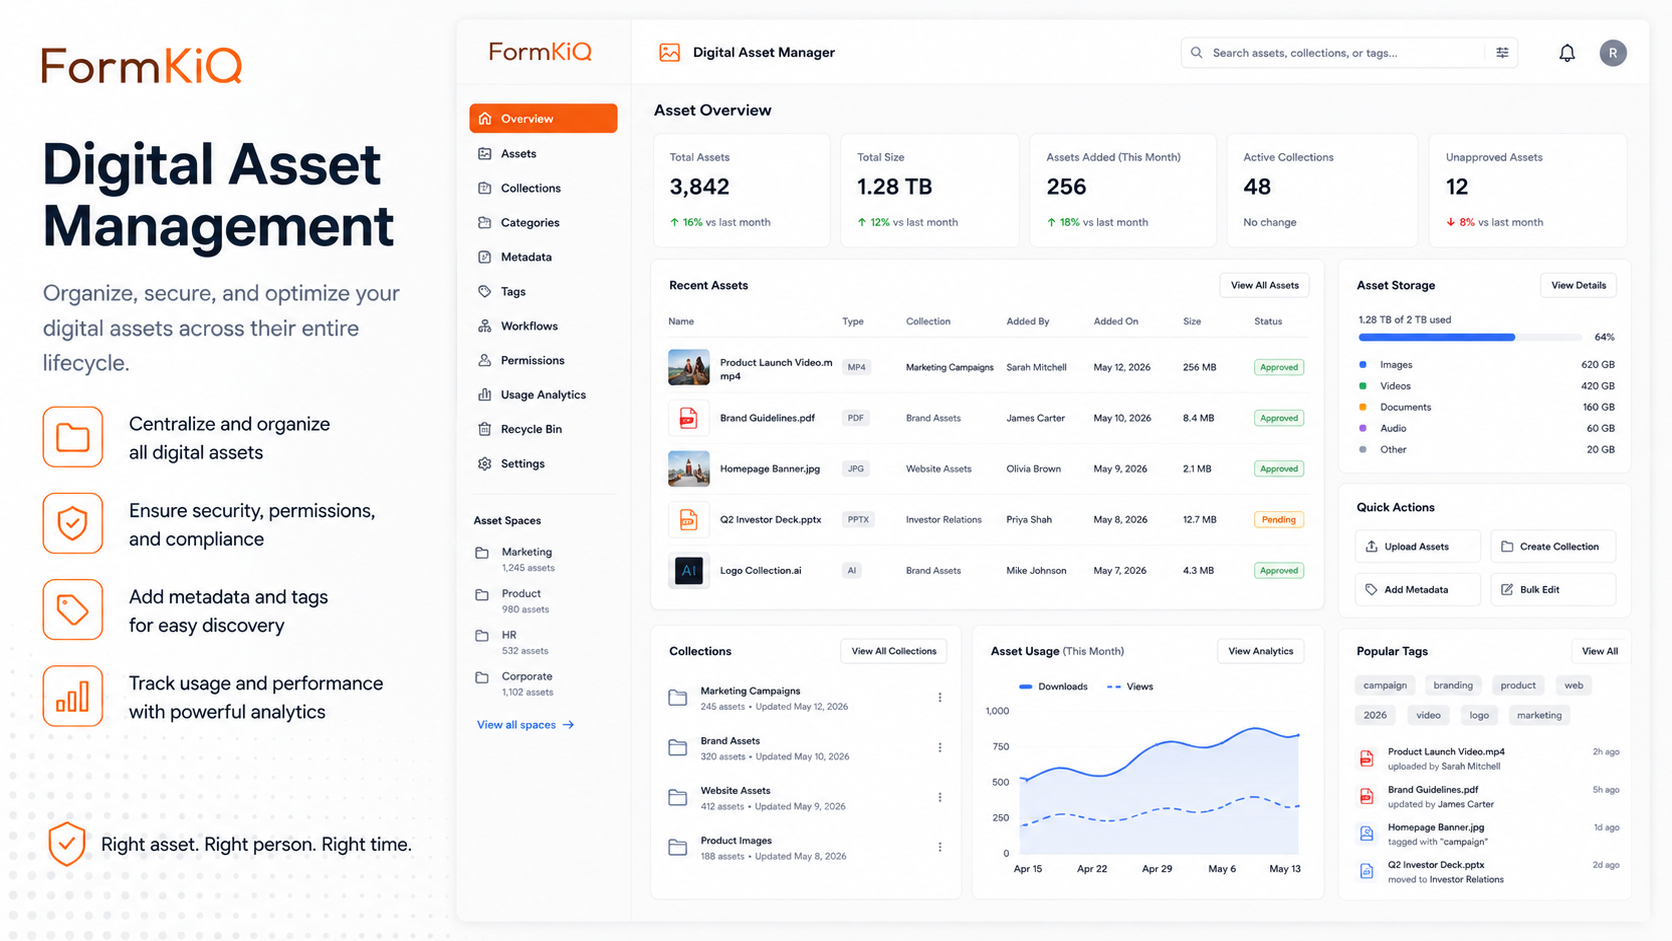The image size is (1672, 941).
Task: Click the search assets input field
Action: (1349, 53)
